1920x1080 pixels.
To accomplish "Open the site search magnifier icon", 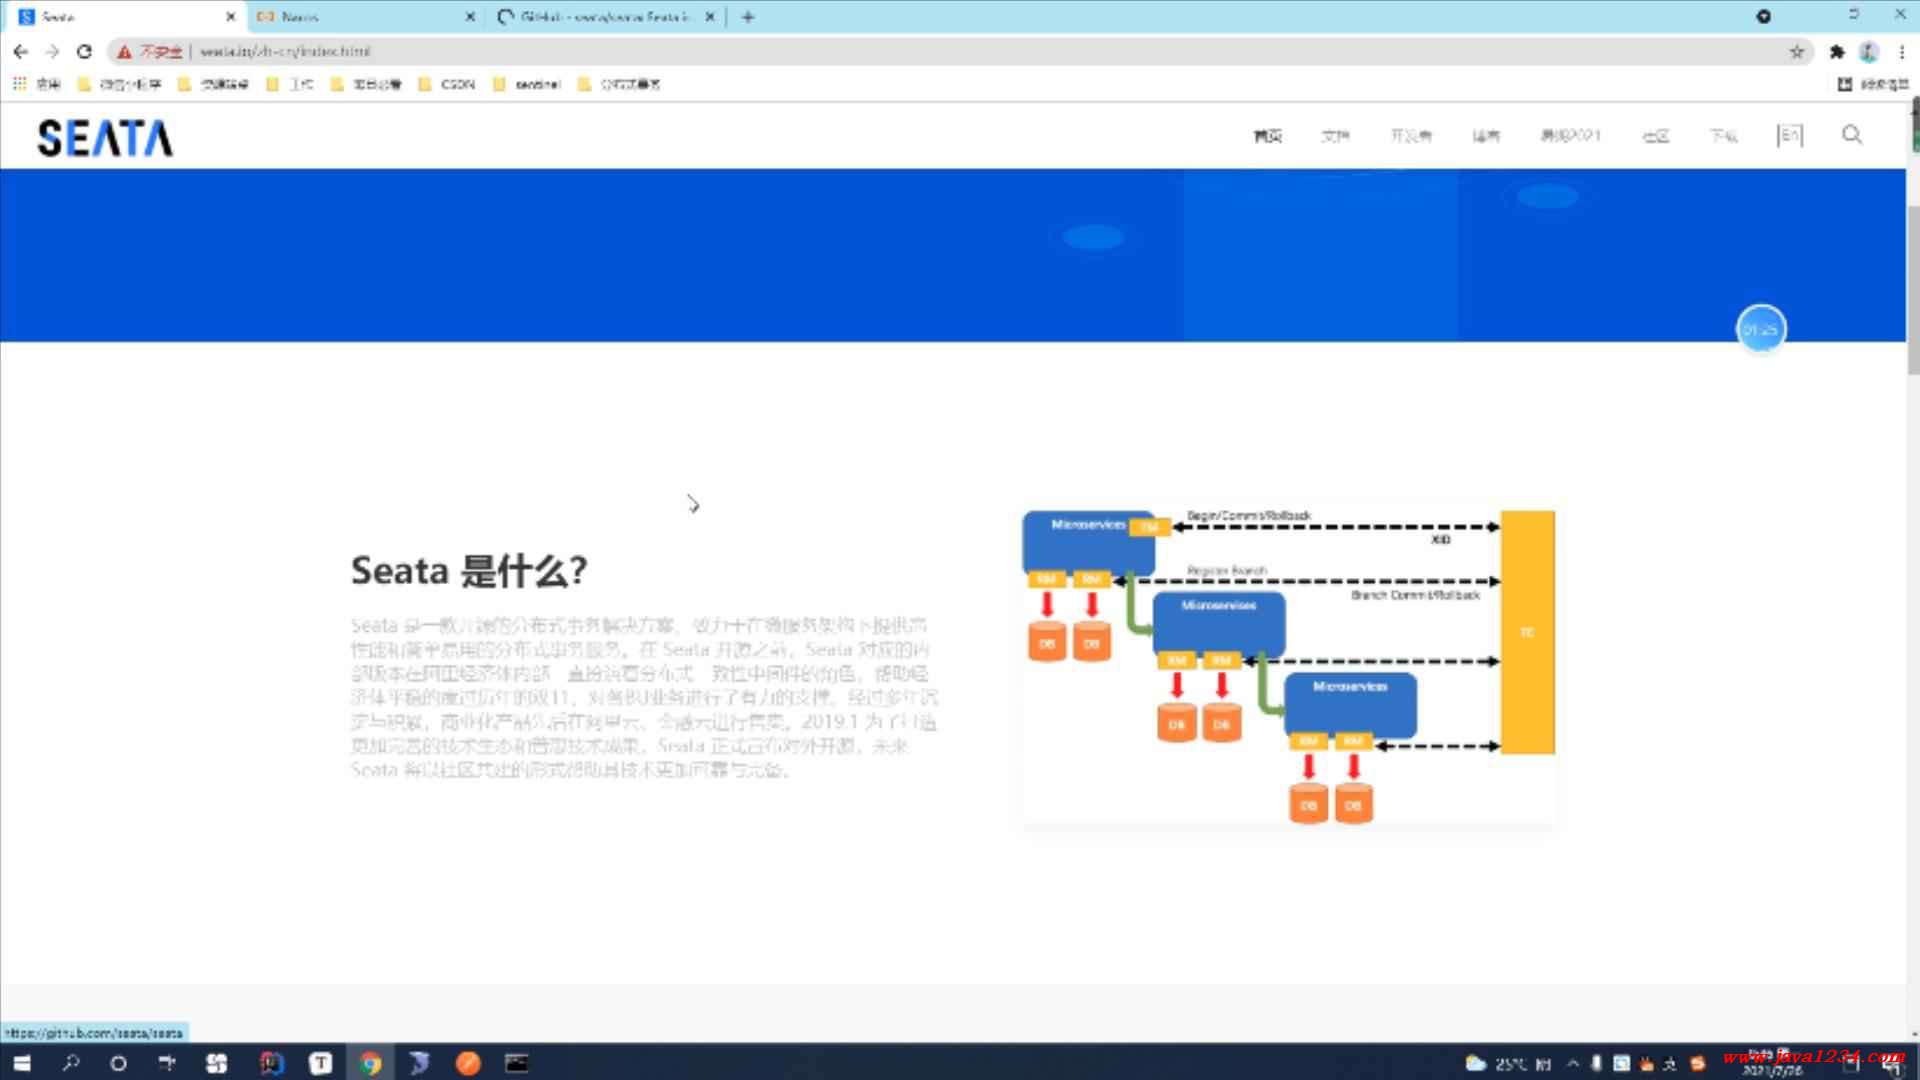I will tap(1852, 134).
